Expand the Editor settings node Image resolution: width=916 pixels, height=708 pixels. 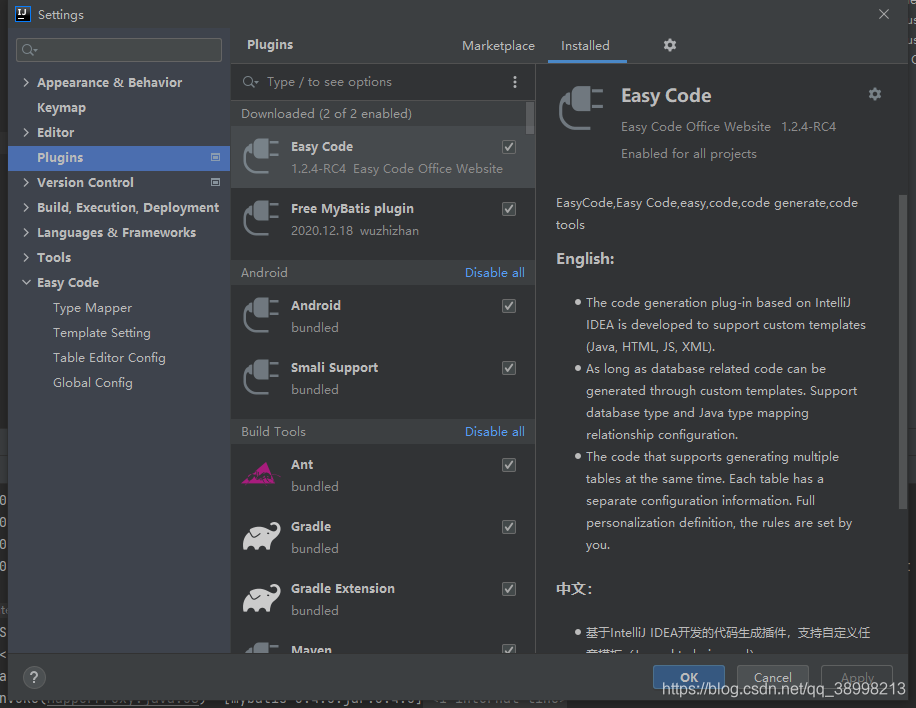26,133
